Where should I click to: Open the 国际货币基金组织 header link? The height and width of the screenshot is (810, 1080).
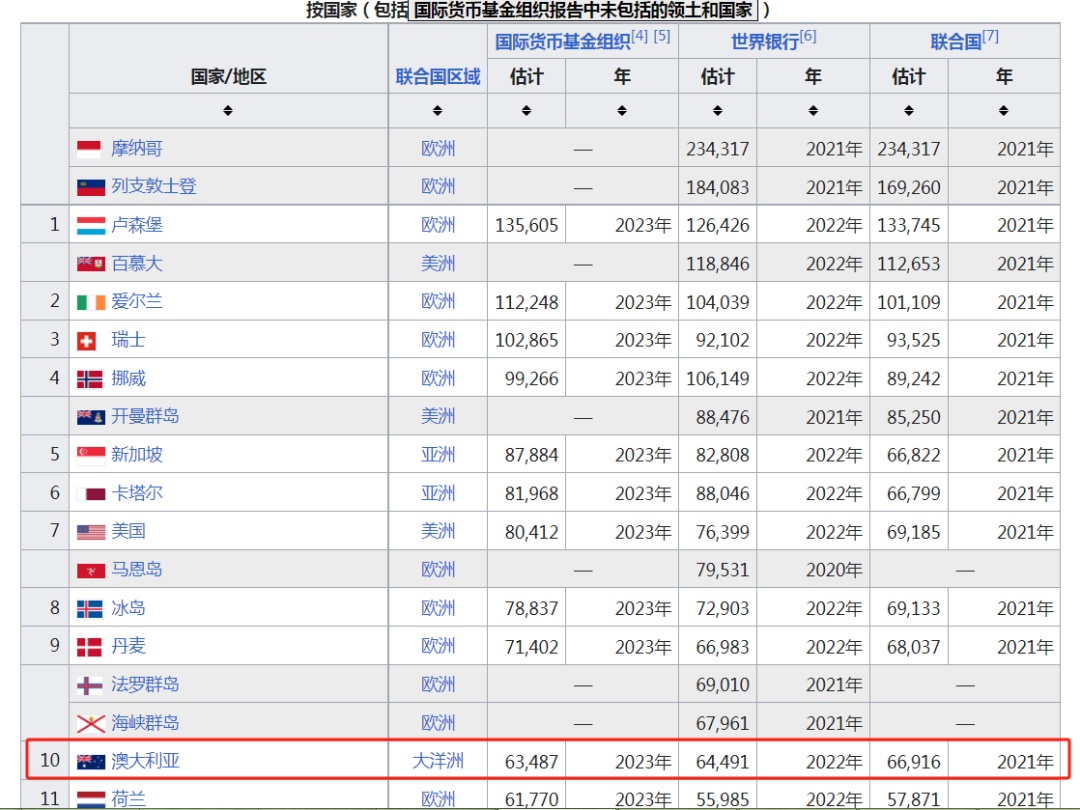tap(562, 42)
